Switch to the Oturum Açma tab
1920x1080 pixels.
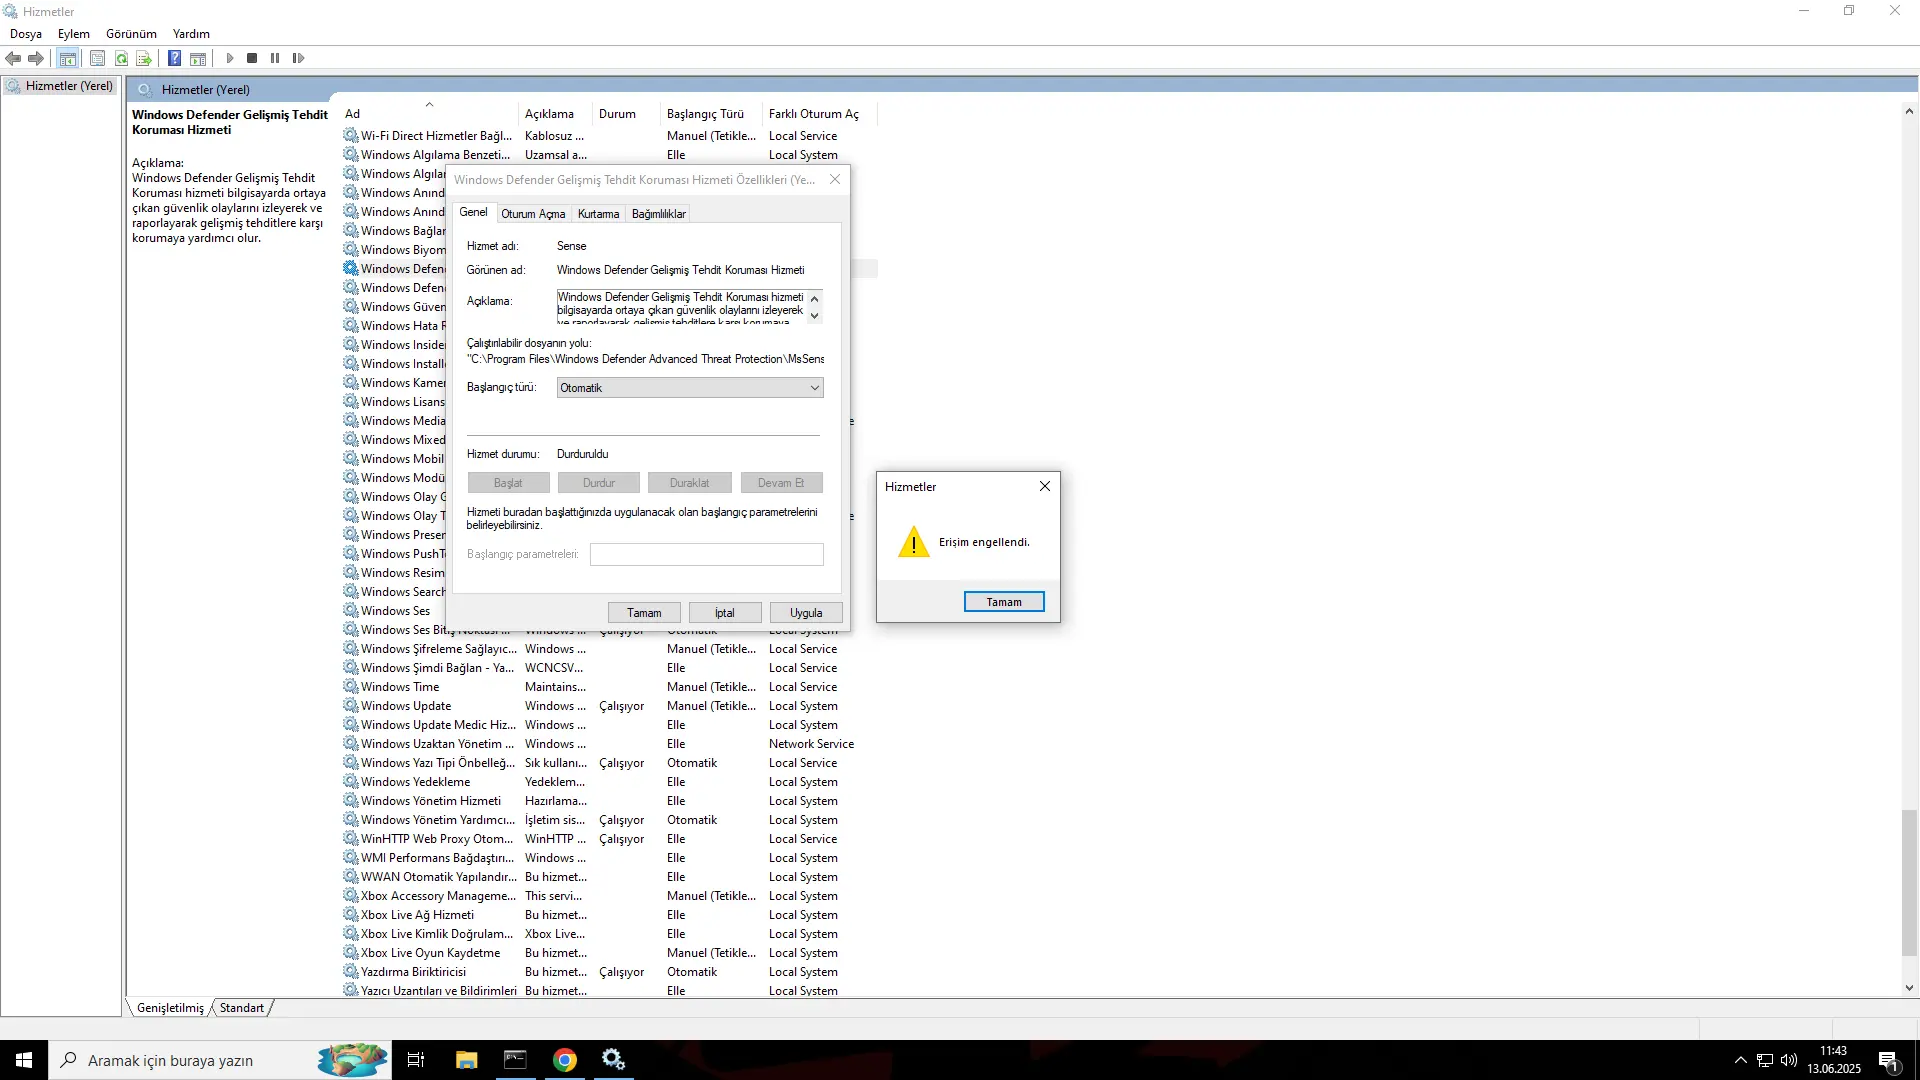tap(533, 214)
